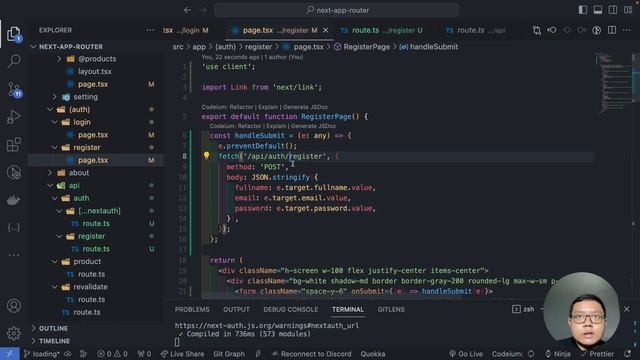
Task: Click the split editor right icon
Action: click(611, 30)
